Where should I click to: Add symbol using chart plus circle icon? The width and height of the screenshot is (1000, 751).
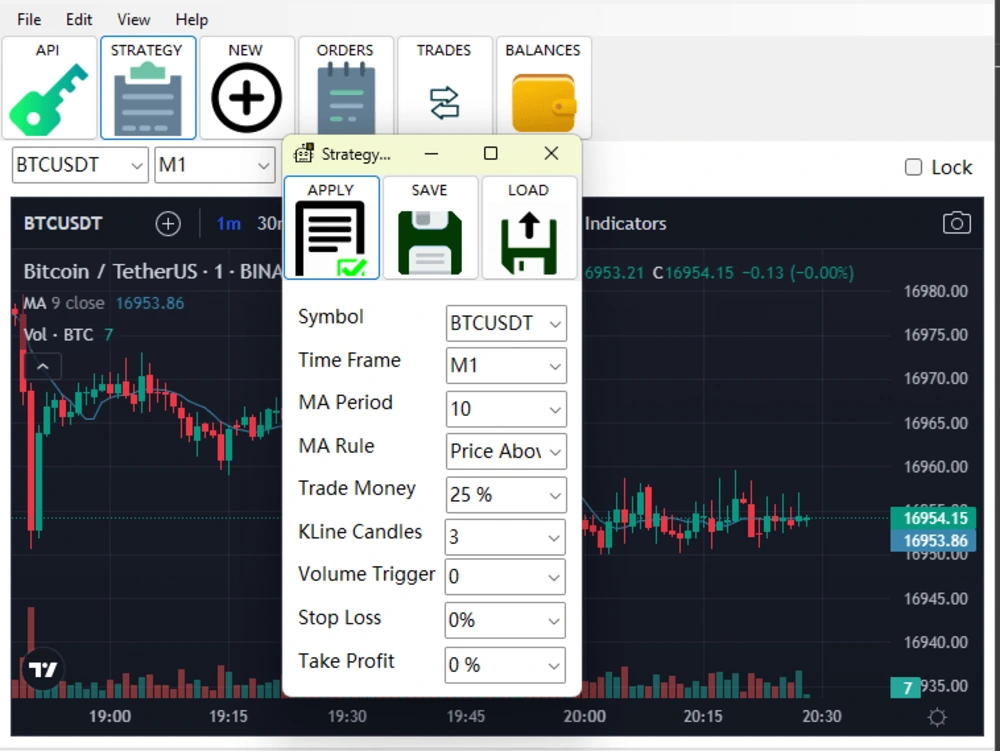168,224
